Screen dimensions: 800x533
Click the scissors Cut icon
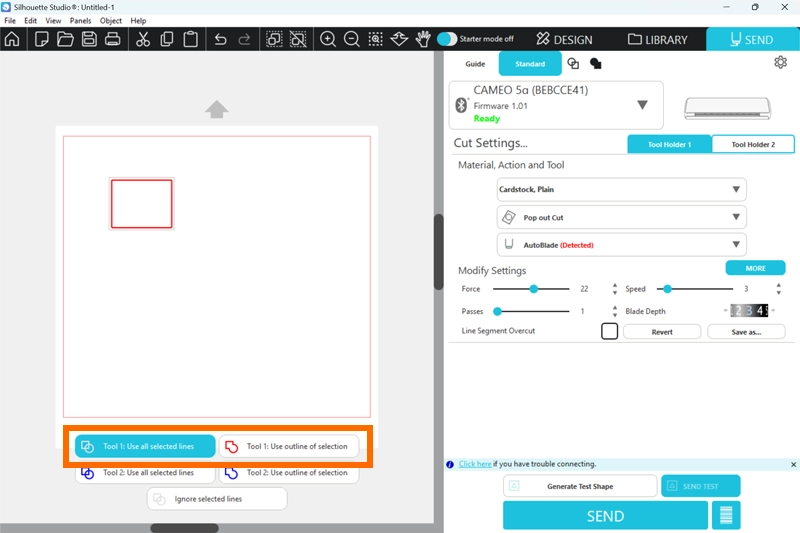click(x=142, y=40)
